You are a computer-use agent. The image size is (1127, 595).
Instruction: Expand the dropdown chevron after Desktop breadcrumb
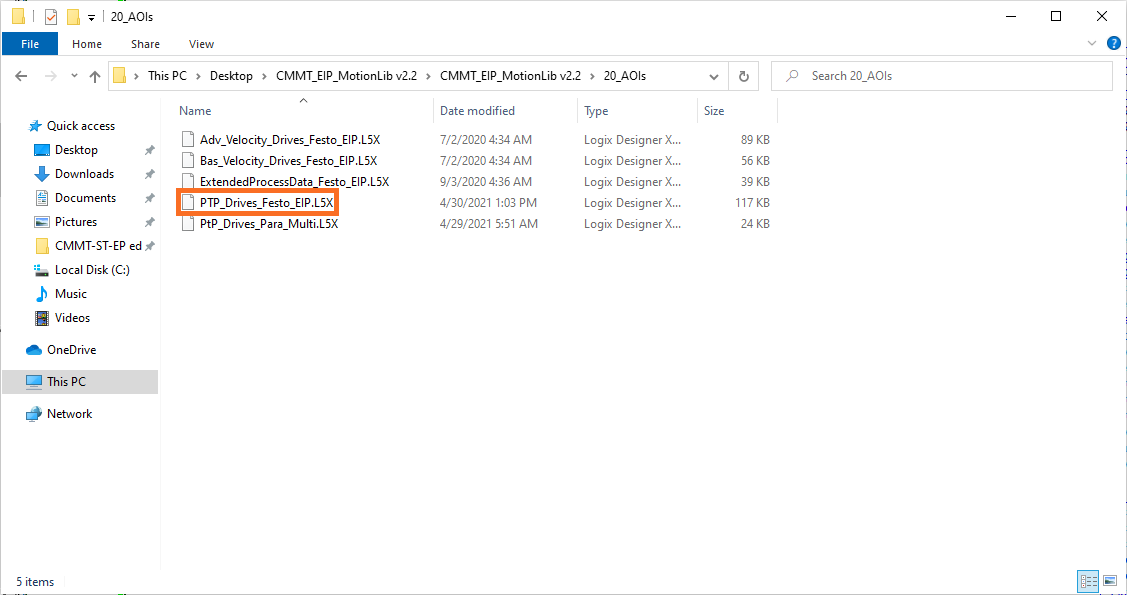[264, 75]
